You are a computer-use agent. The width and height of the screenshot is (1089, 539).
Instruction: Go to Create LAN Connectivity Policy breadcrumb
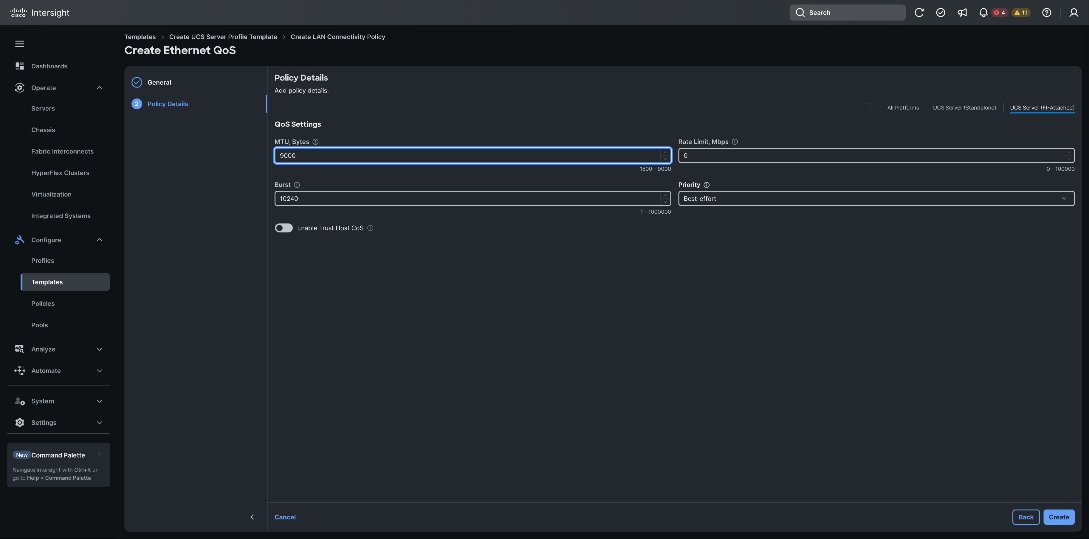338,37
